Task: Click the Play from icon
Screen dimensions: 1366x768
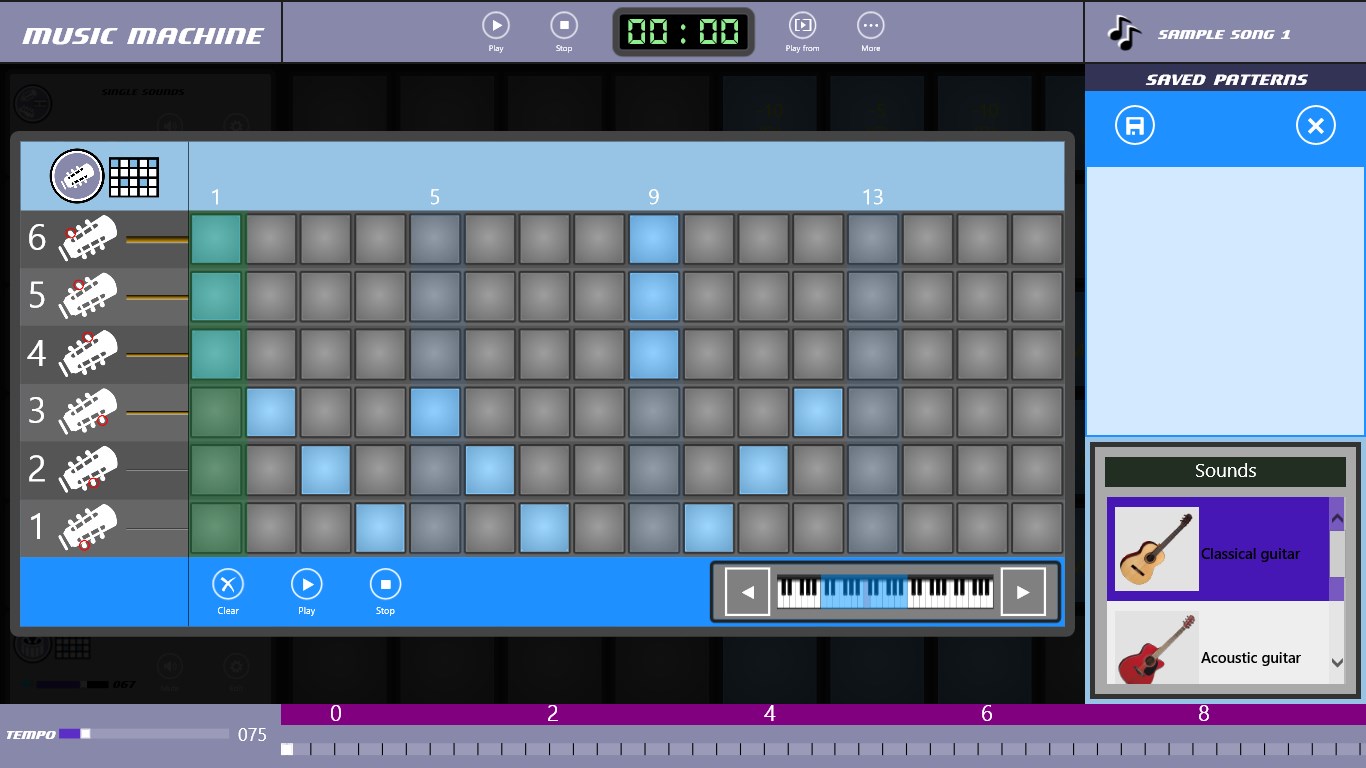Action: coord(802,26)
